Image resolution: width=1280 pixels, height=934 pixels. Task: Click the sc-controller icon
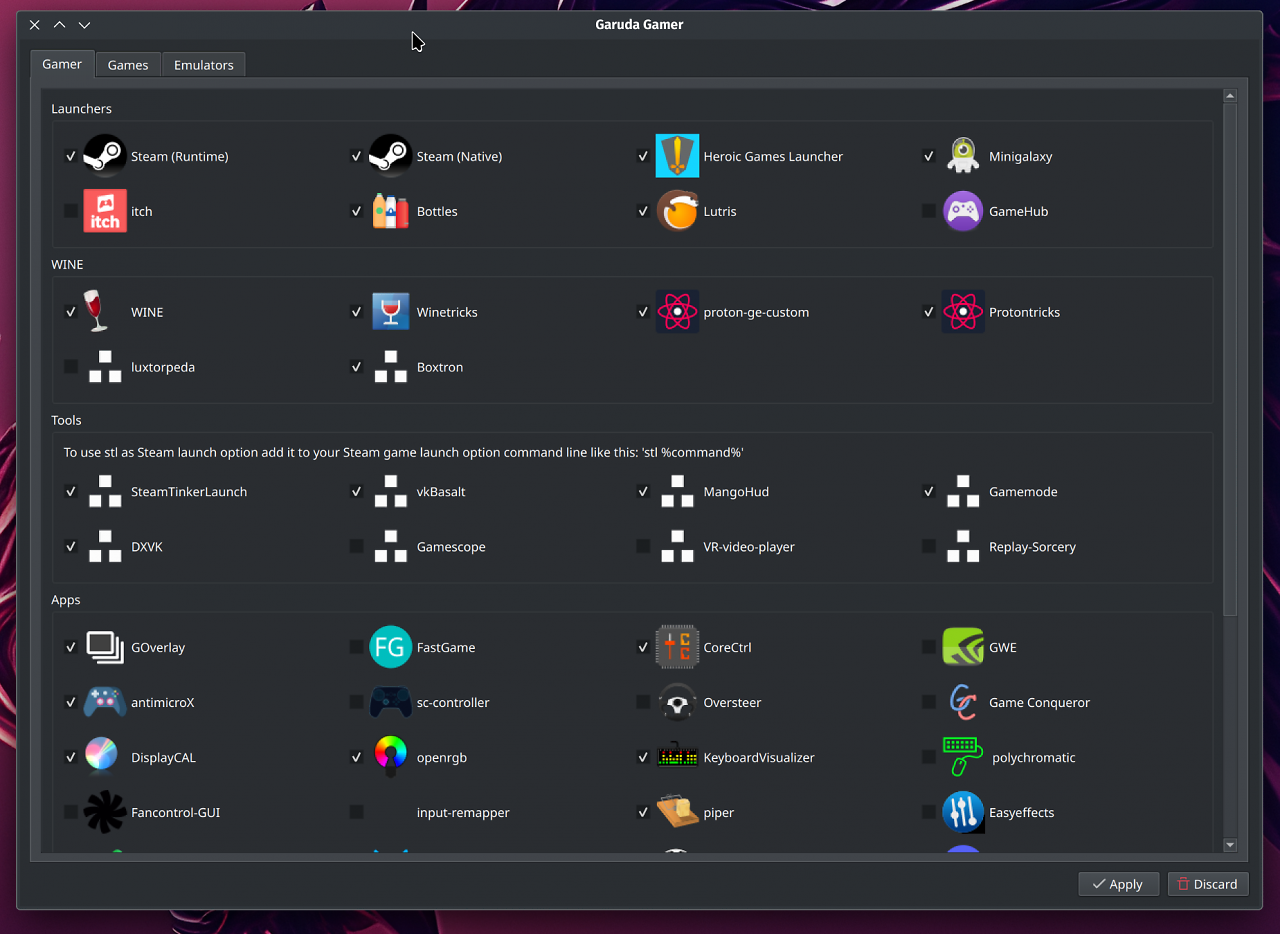point(391,702)
